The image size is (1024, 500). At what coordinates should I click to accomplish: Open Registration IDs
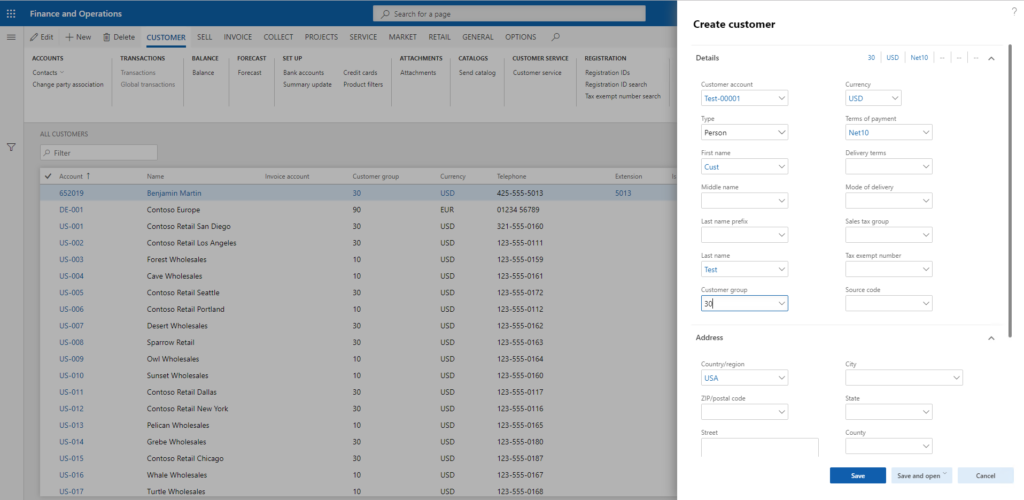tap(607, 72)
